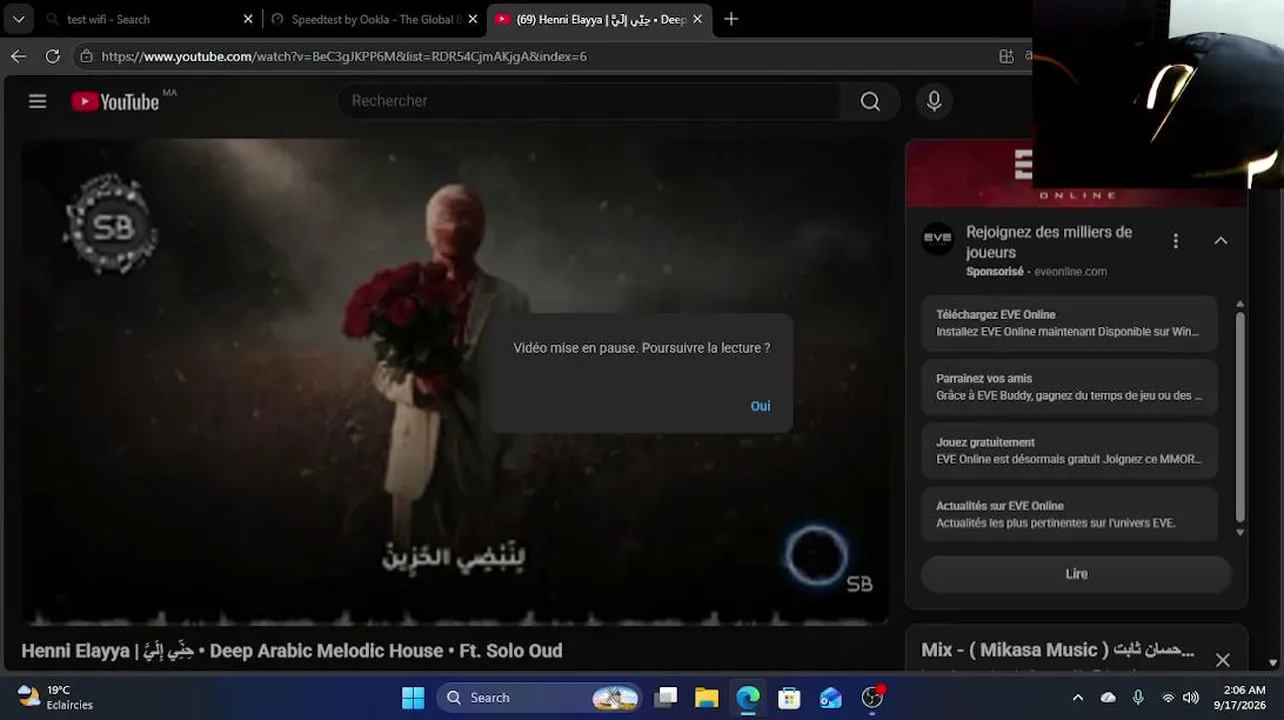Screen dimensions: 1284x720
Task: Click the eveonline.com sponsor link
Action: (x=1070, y=271)
